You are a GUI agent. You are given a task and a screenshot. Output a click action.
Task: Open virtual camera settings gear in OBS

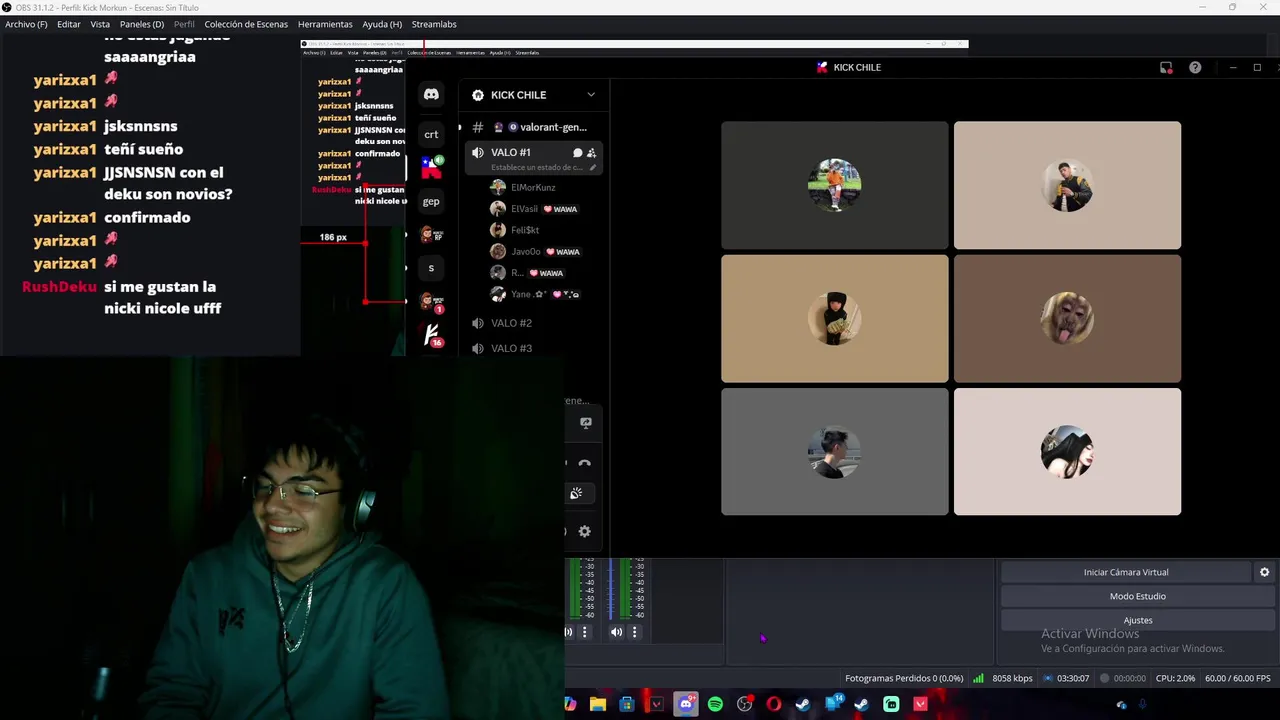(x=1264, y=572)
